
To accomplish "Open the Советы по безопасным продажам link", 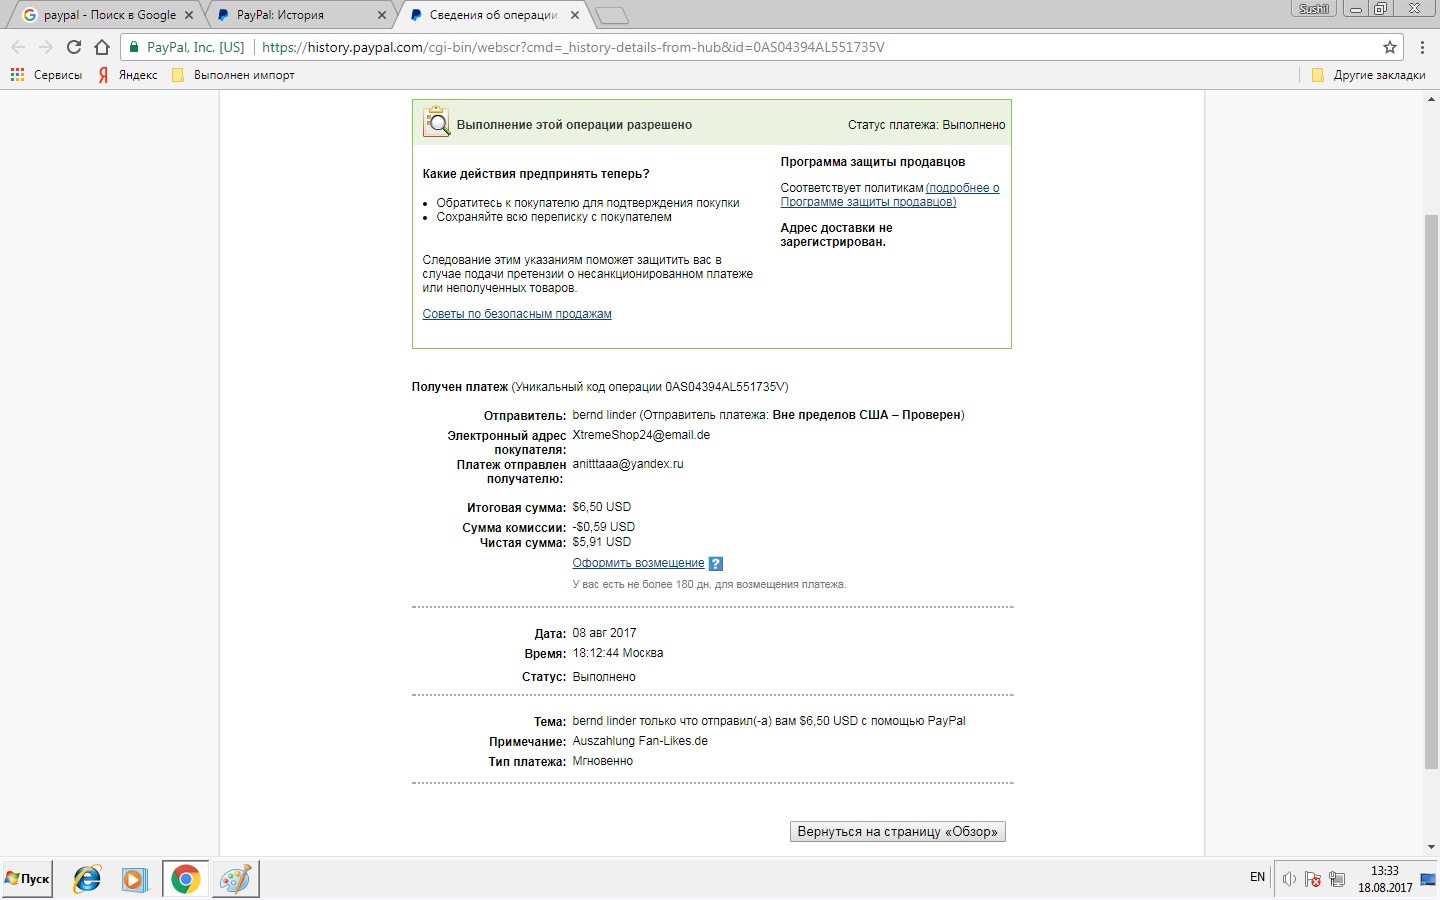I will point(516,314).
